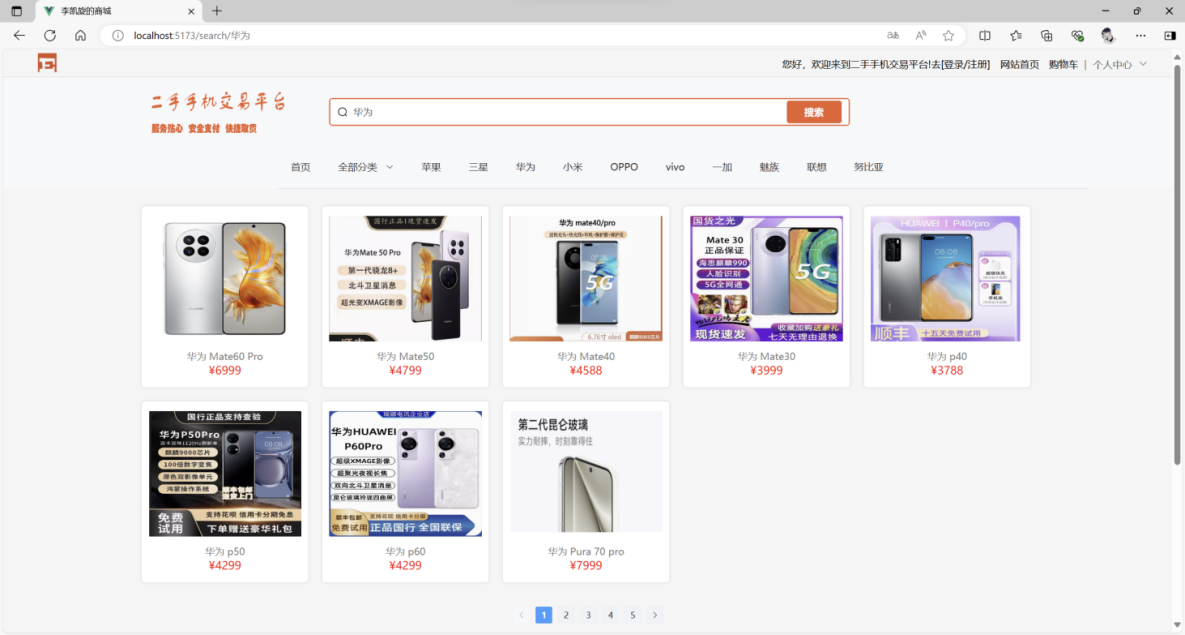Select 一加 brand menu item
Image resolution: width=1185 pixels, height=635 pixels.
722,167
